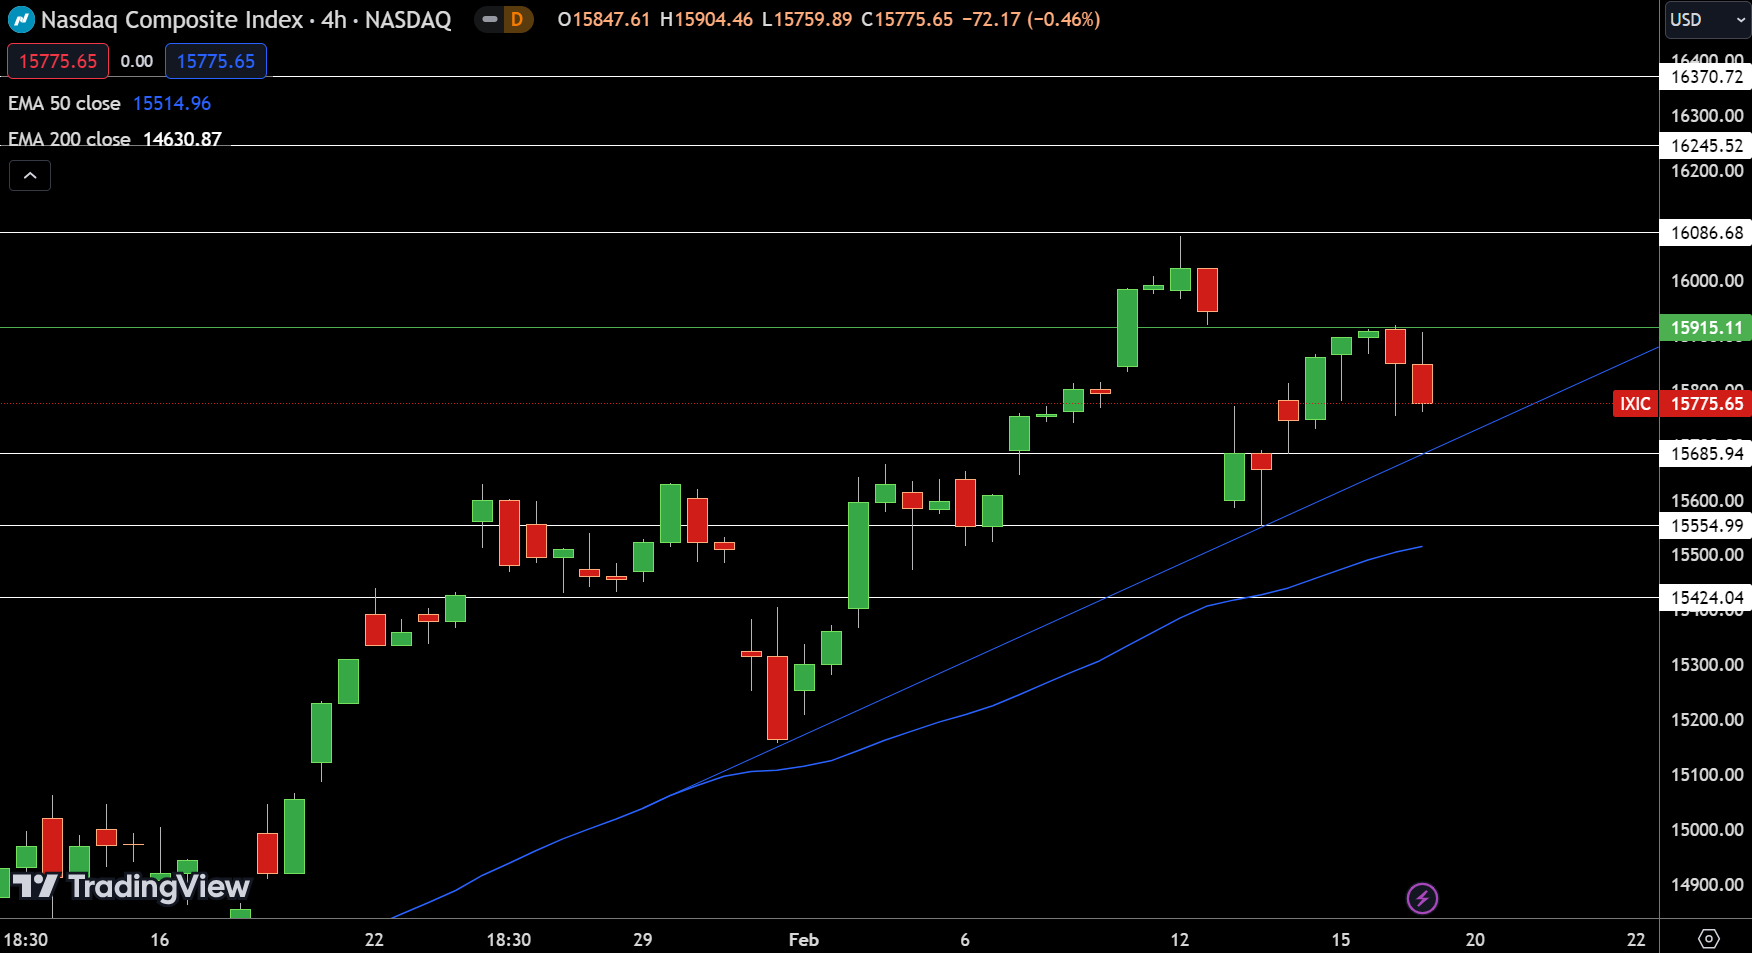
Task: Collapse the indicator legend with chevron arrow
Action: click(x=30, y=176)
